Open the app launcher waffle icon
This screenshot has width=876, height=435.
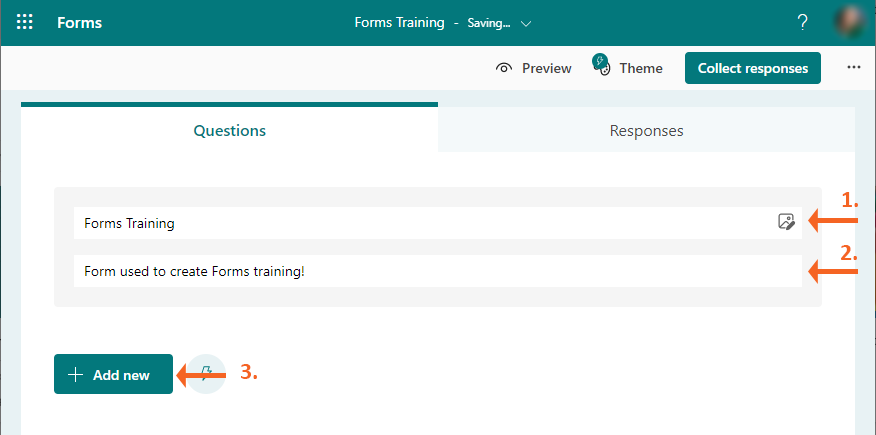tap(25, 22)
